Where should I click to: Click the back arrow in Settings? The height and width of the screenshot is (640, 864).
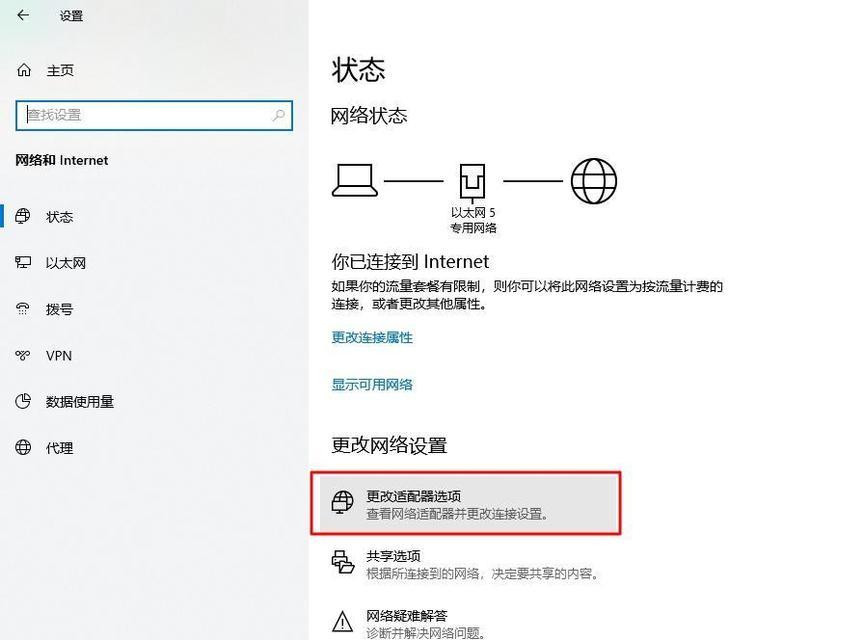(23, 15)
